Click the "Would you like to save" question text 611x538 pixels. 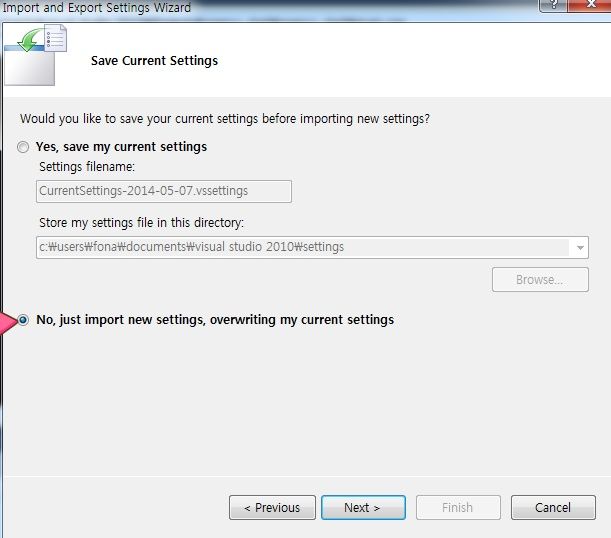pos(225,118)
